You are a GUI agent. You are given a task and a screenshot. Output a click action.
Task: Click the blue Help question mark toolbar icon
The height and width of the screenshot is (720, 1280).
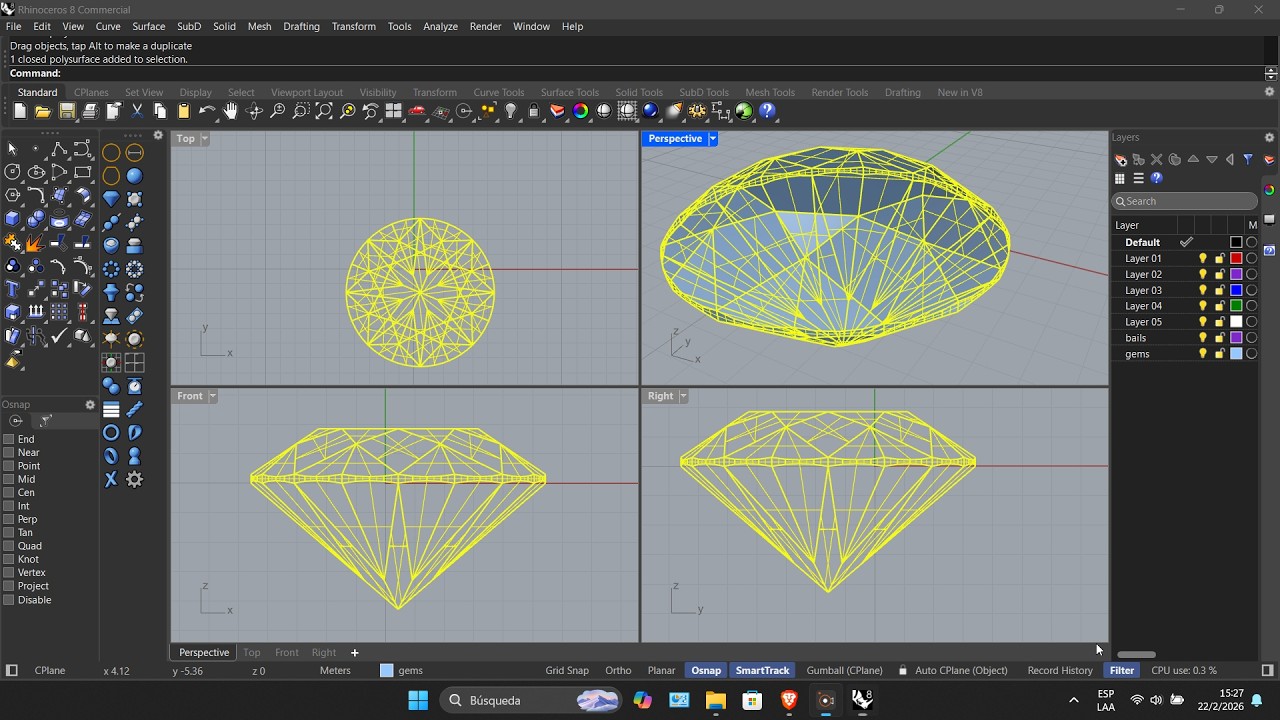point(768,111)
